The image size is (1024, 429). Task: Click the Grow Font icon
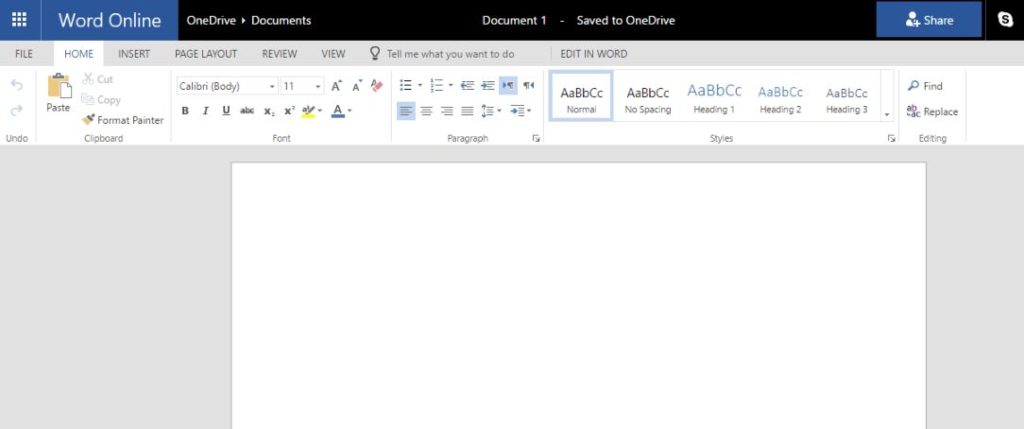336,86
